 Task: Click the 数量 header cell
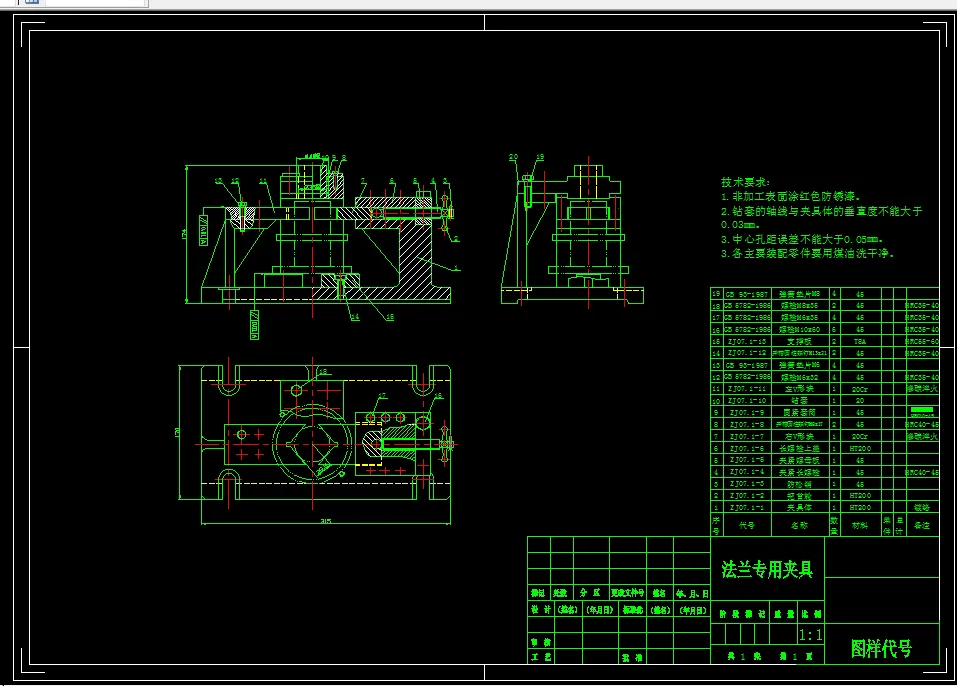click(834, 525)
